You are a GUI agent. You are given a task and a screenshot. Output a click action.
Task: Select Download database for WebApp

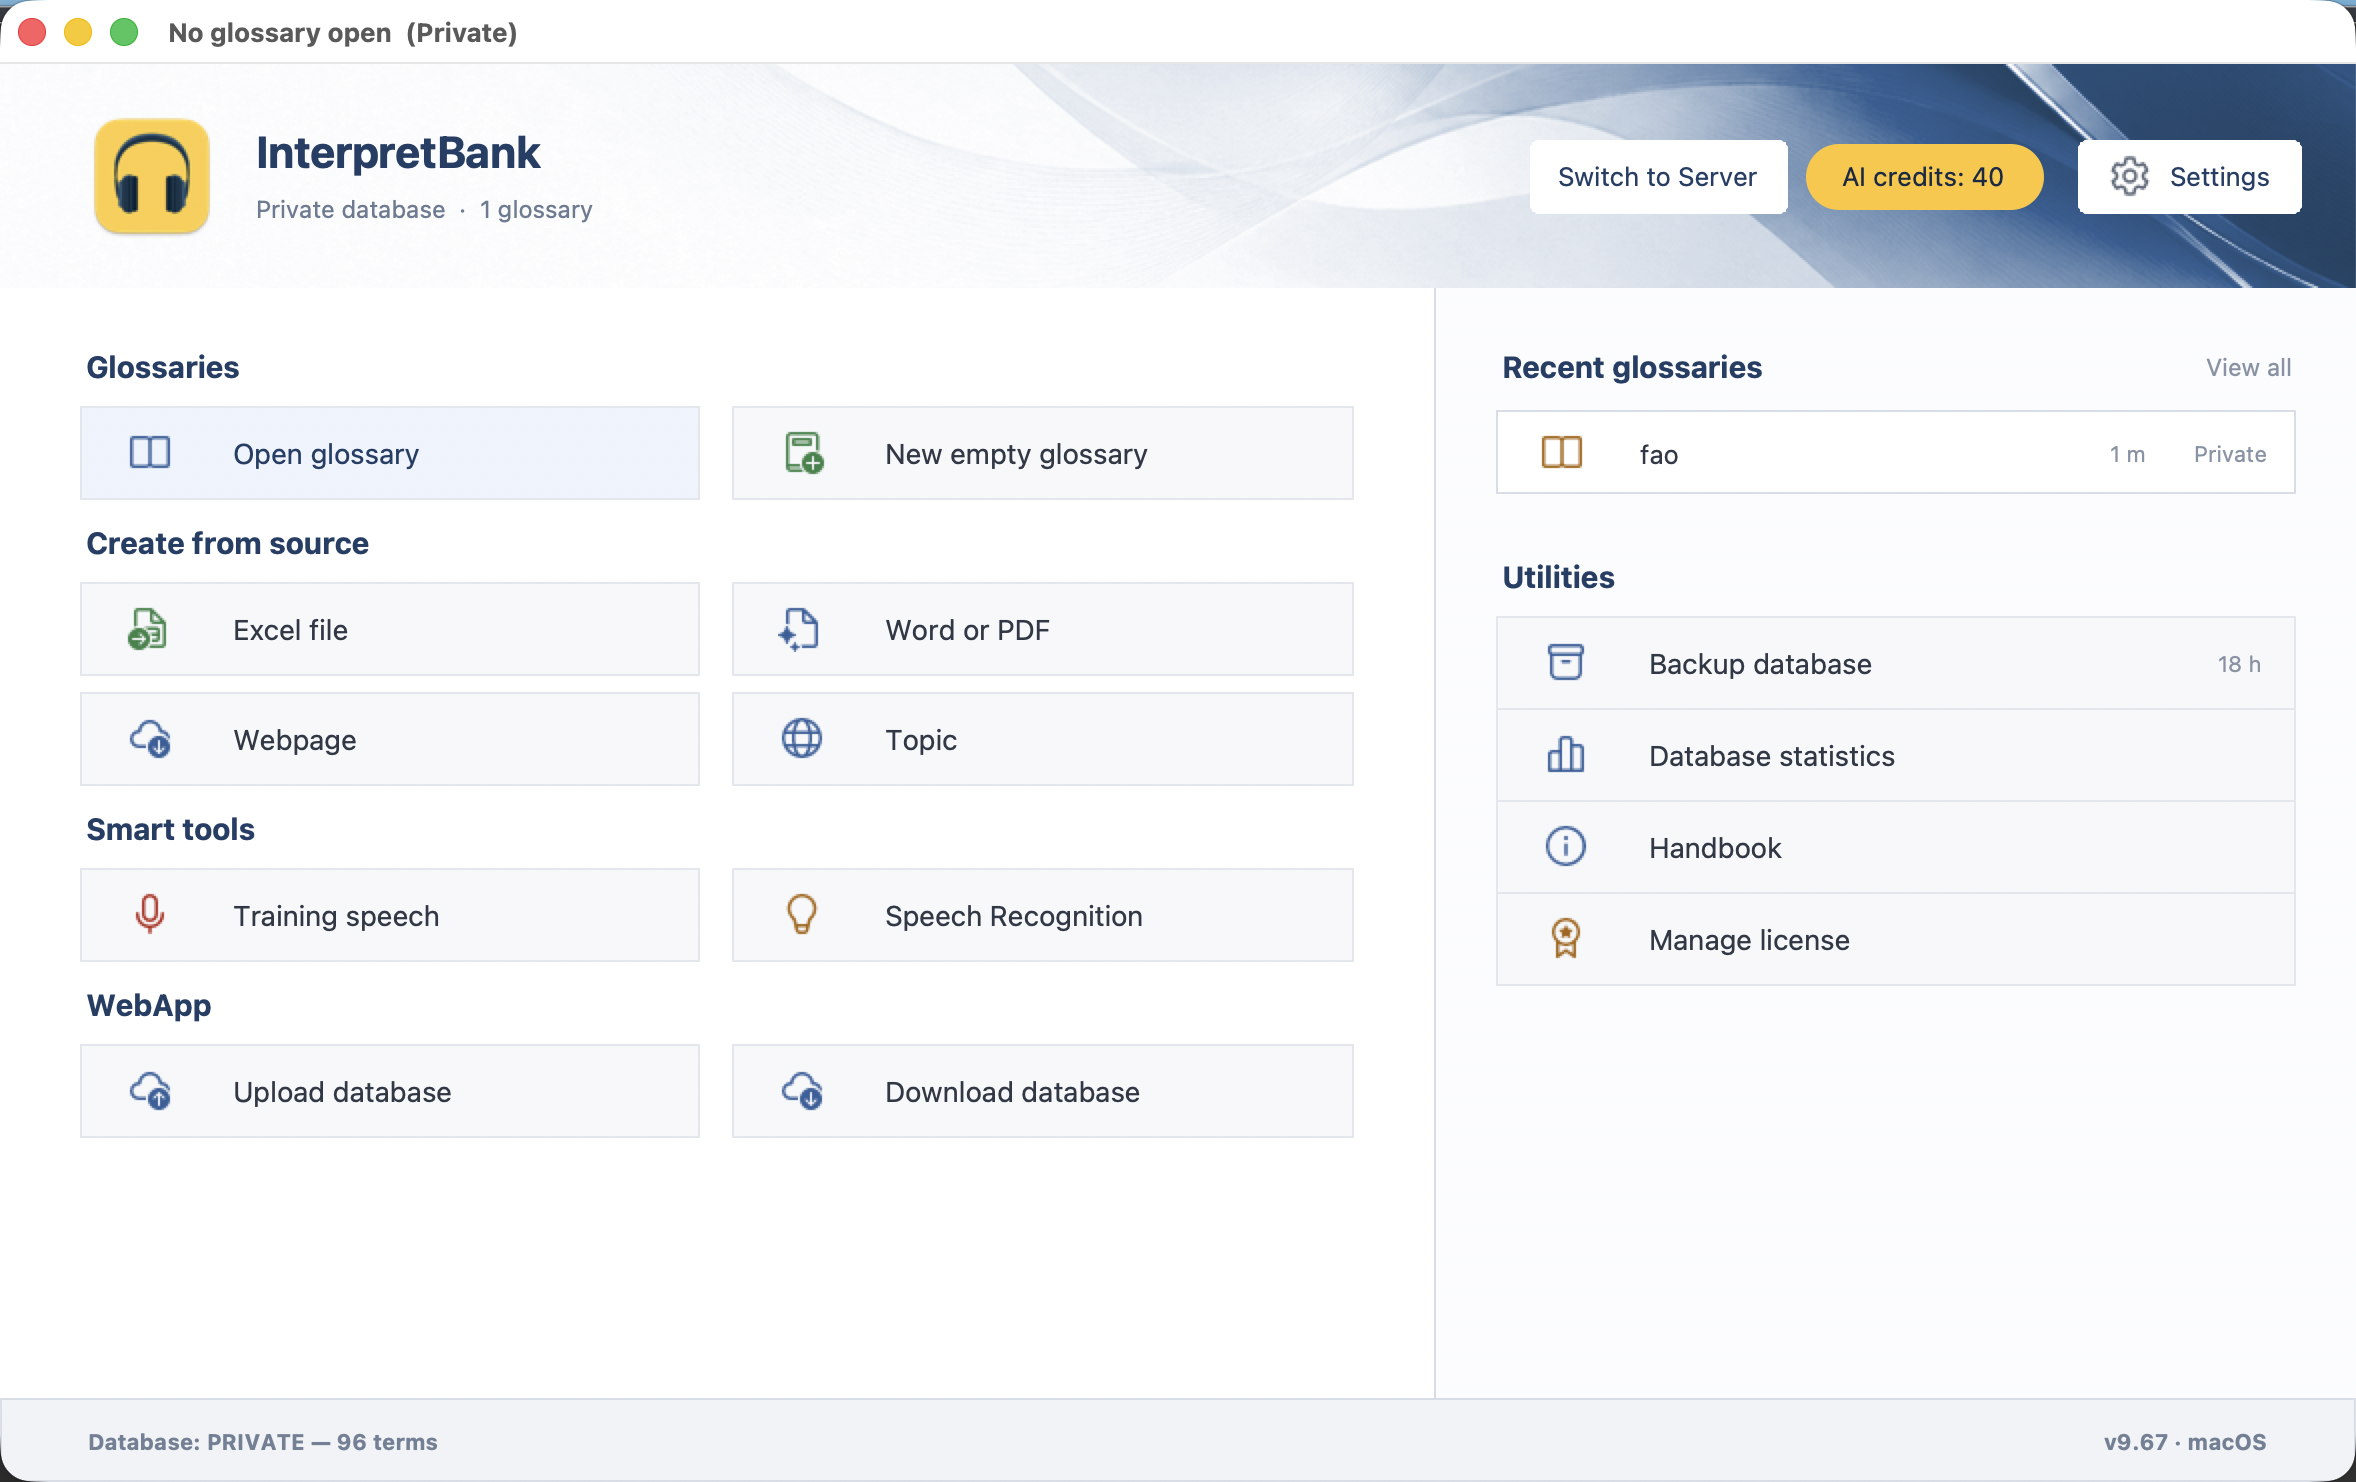(x=1043, y=1091)
